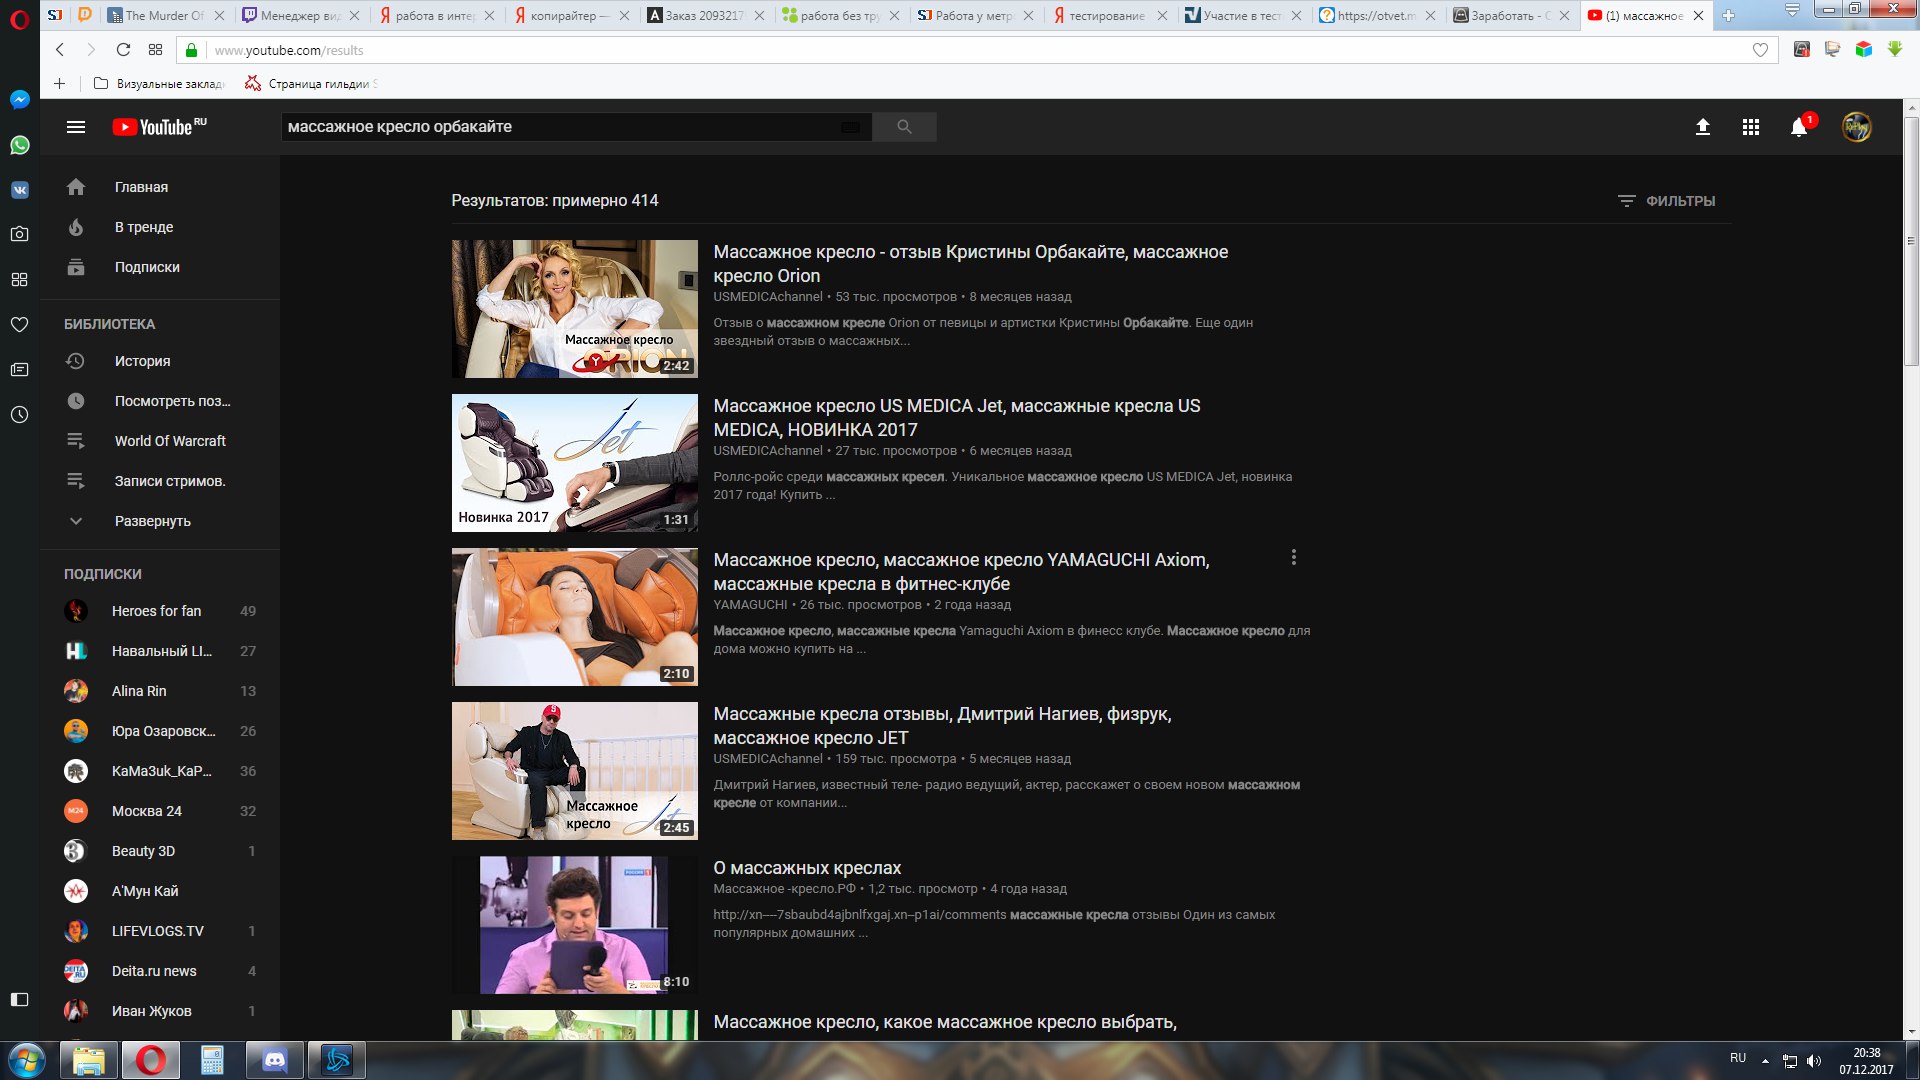Open the on-screen keyboard icon in search box
Image resolution: width=1920 pixels, height=1080 pixels.
[850, 127]
